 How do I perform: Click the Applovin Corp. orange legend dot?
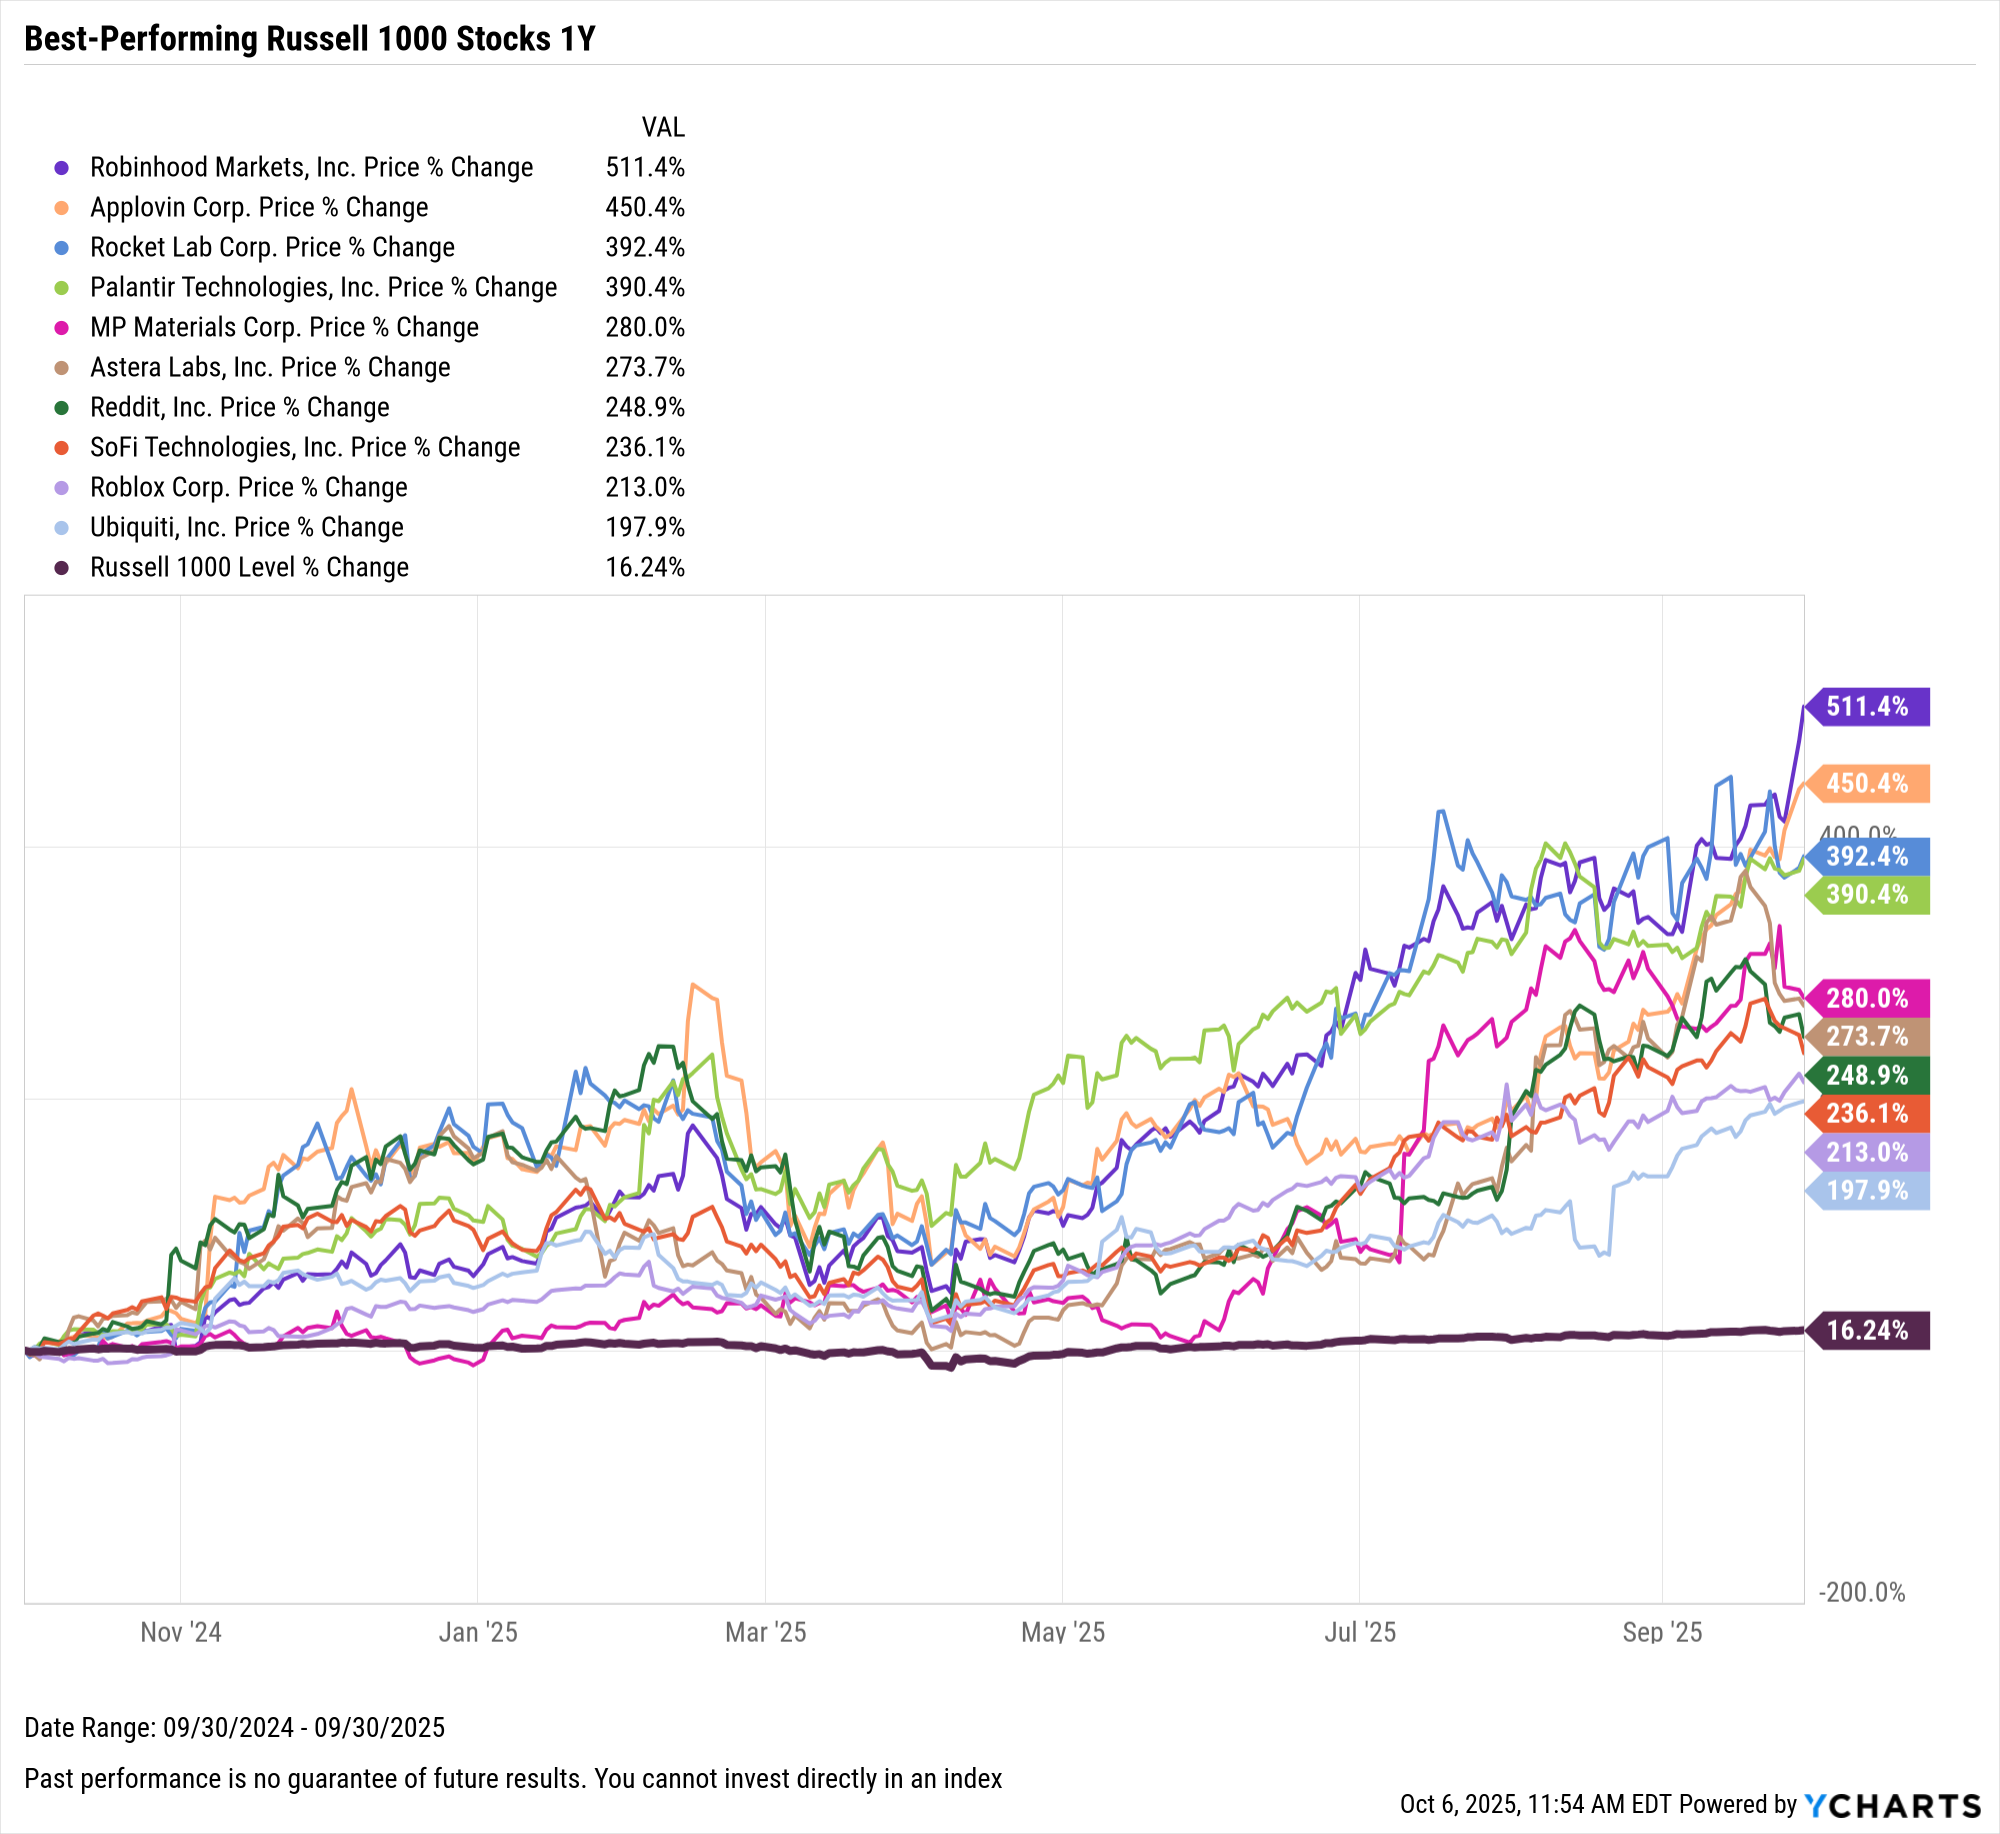tap(62, 208)
